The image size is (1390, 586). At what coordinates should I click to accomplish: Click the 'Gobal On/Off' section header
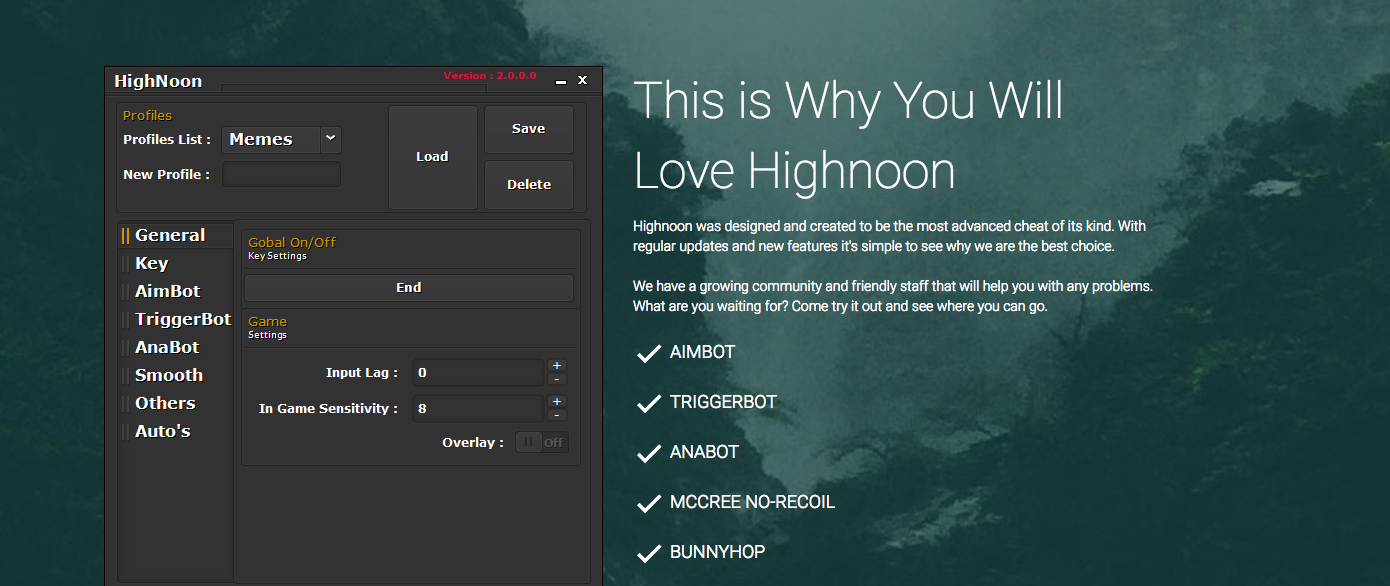pyautogui.click(x=292, y=243)
